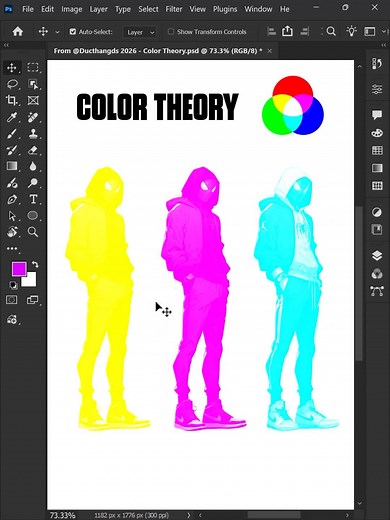Close the Color Theory.psd document tab
The height and width of the screenshot is (520, 390).
pyautogui.click(x=270, y=51)
